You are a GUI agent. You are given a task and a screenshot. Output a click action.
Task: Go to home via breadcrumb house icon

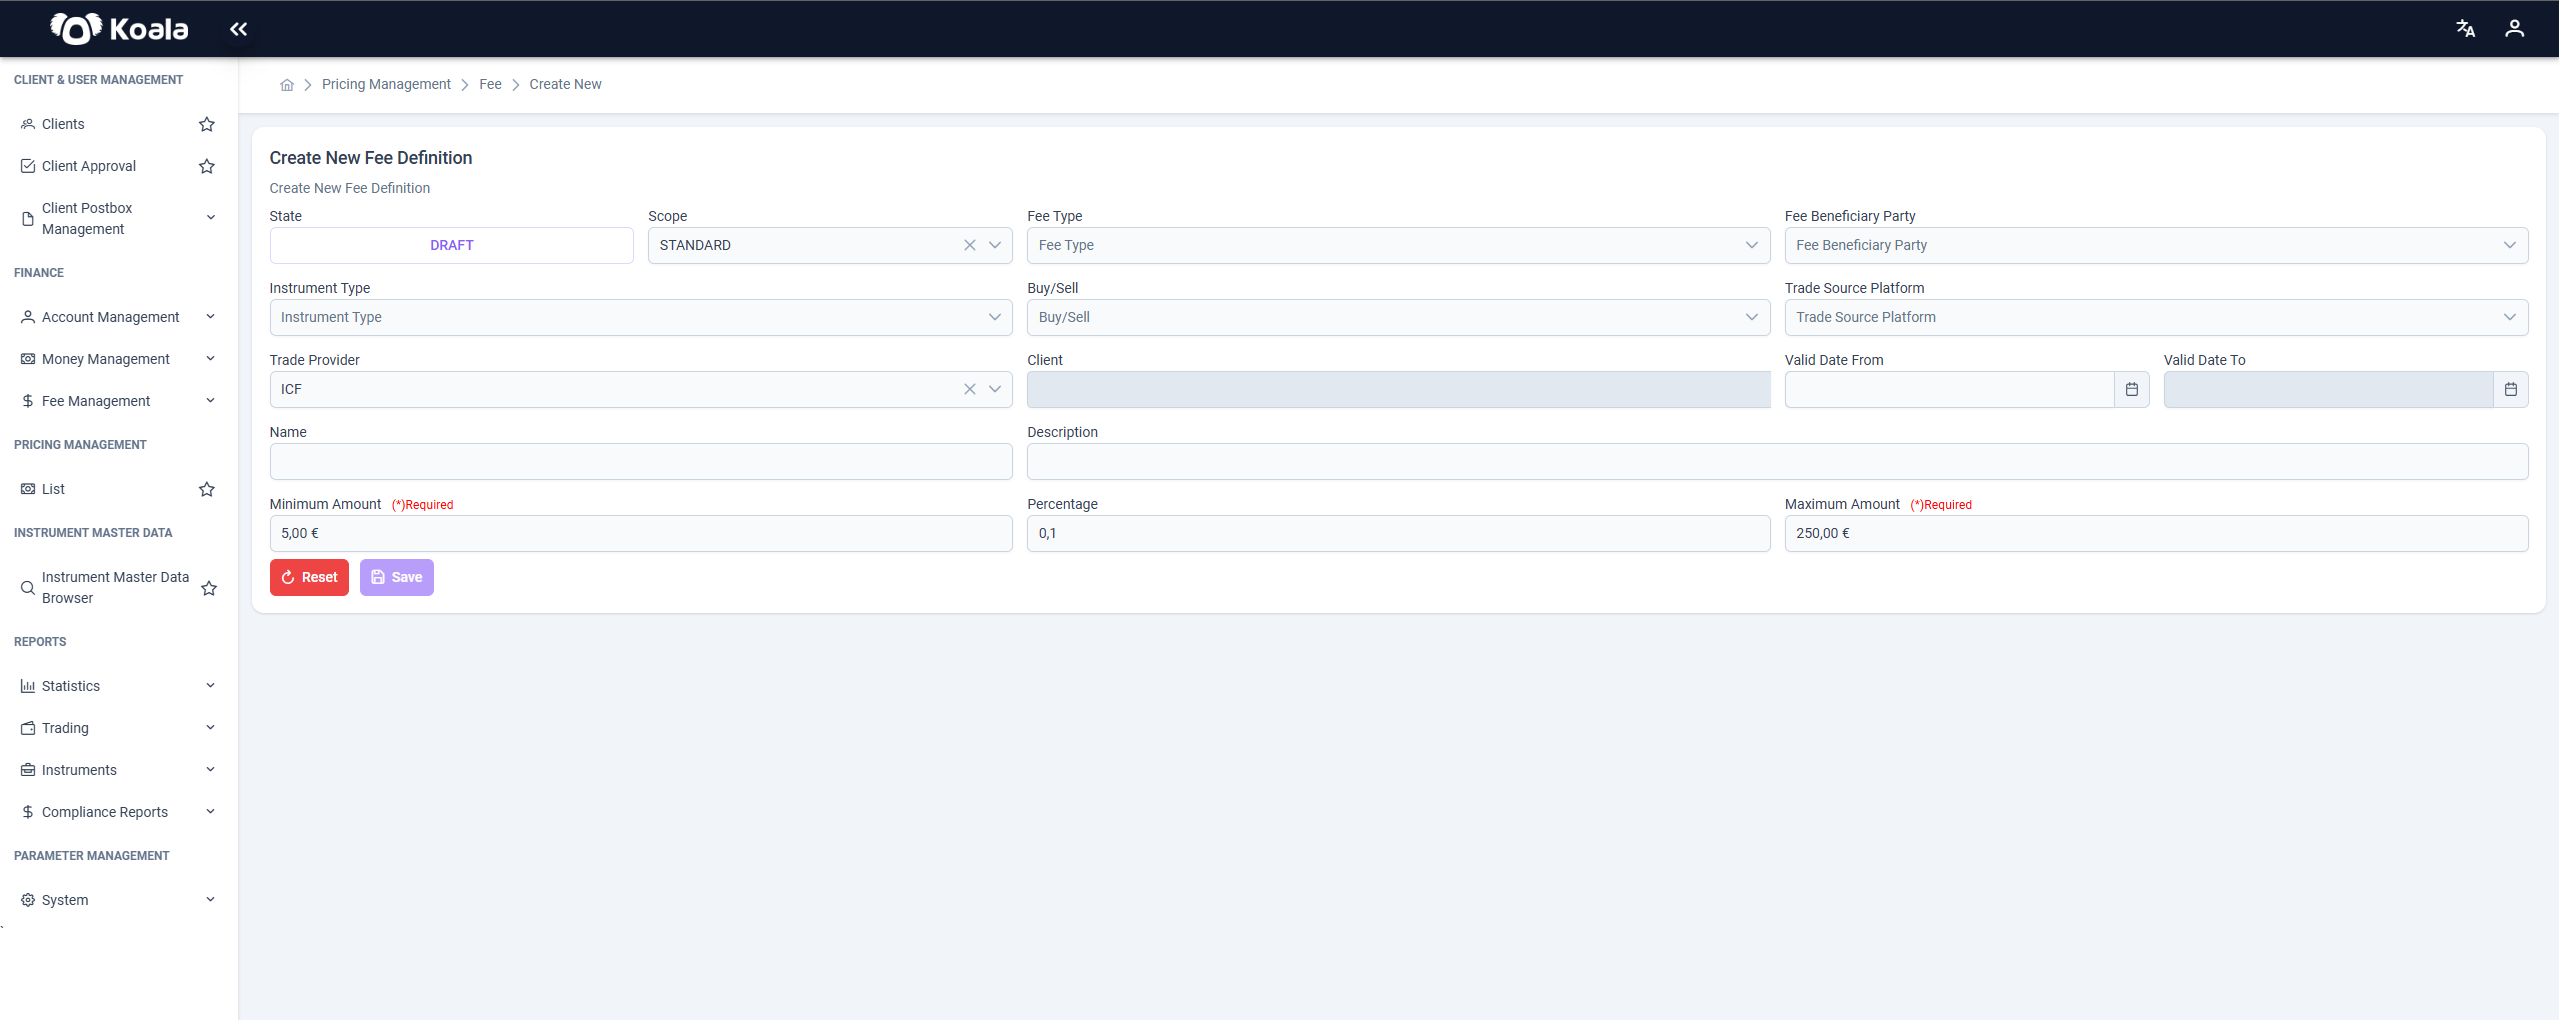287,85
